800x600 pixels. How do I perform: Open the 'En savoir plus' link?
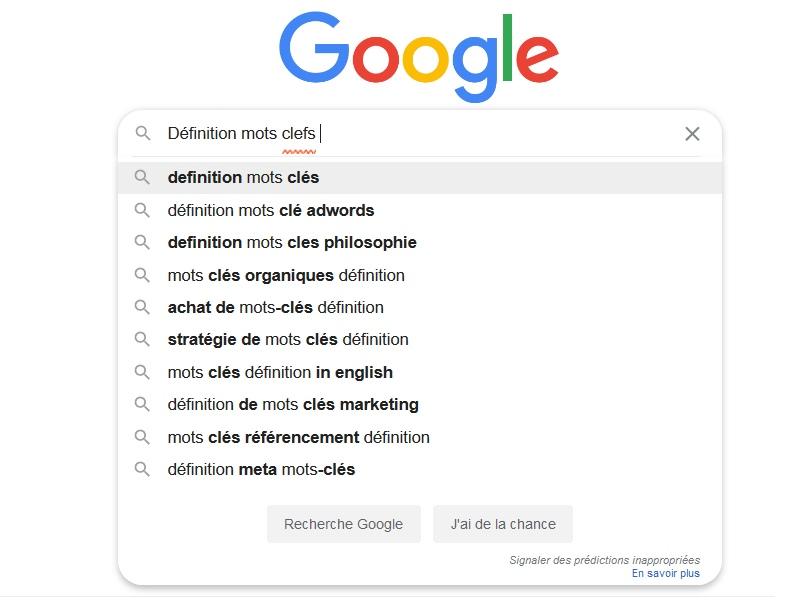tap(665, 573)
